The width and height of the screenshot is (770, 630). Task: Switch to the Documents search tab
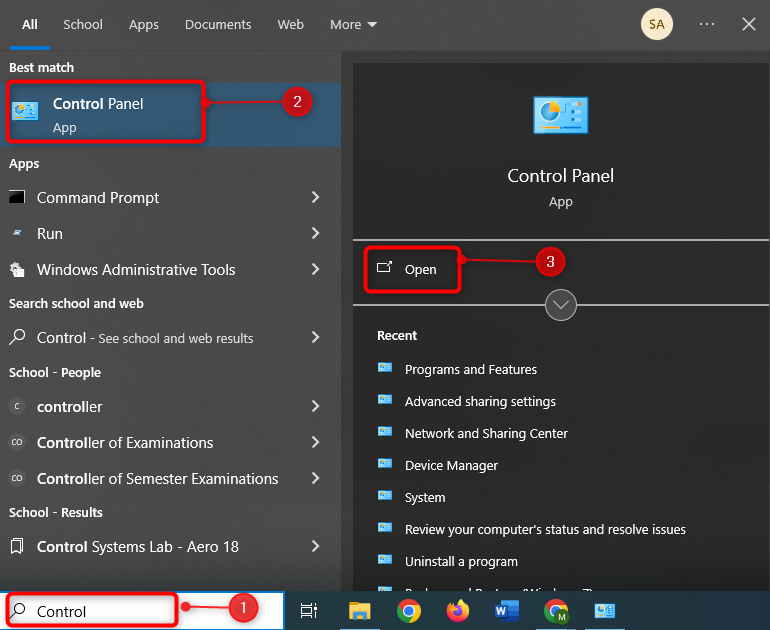coord(218,24)
